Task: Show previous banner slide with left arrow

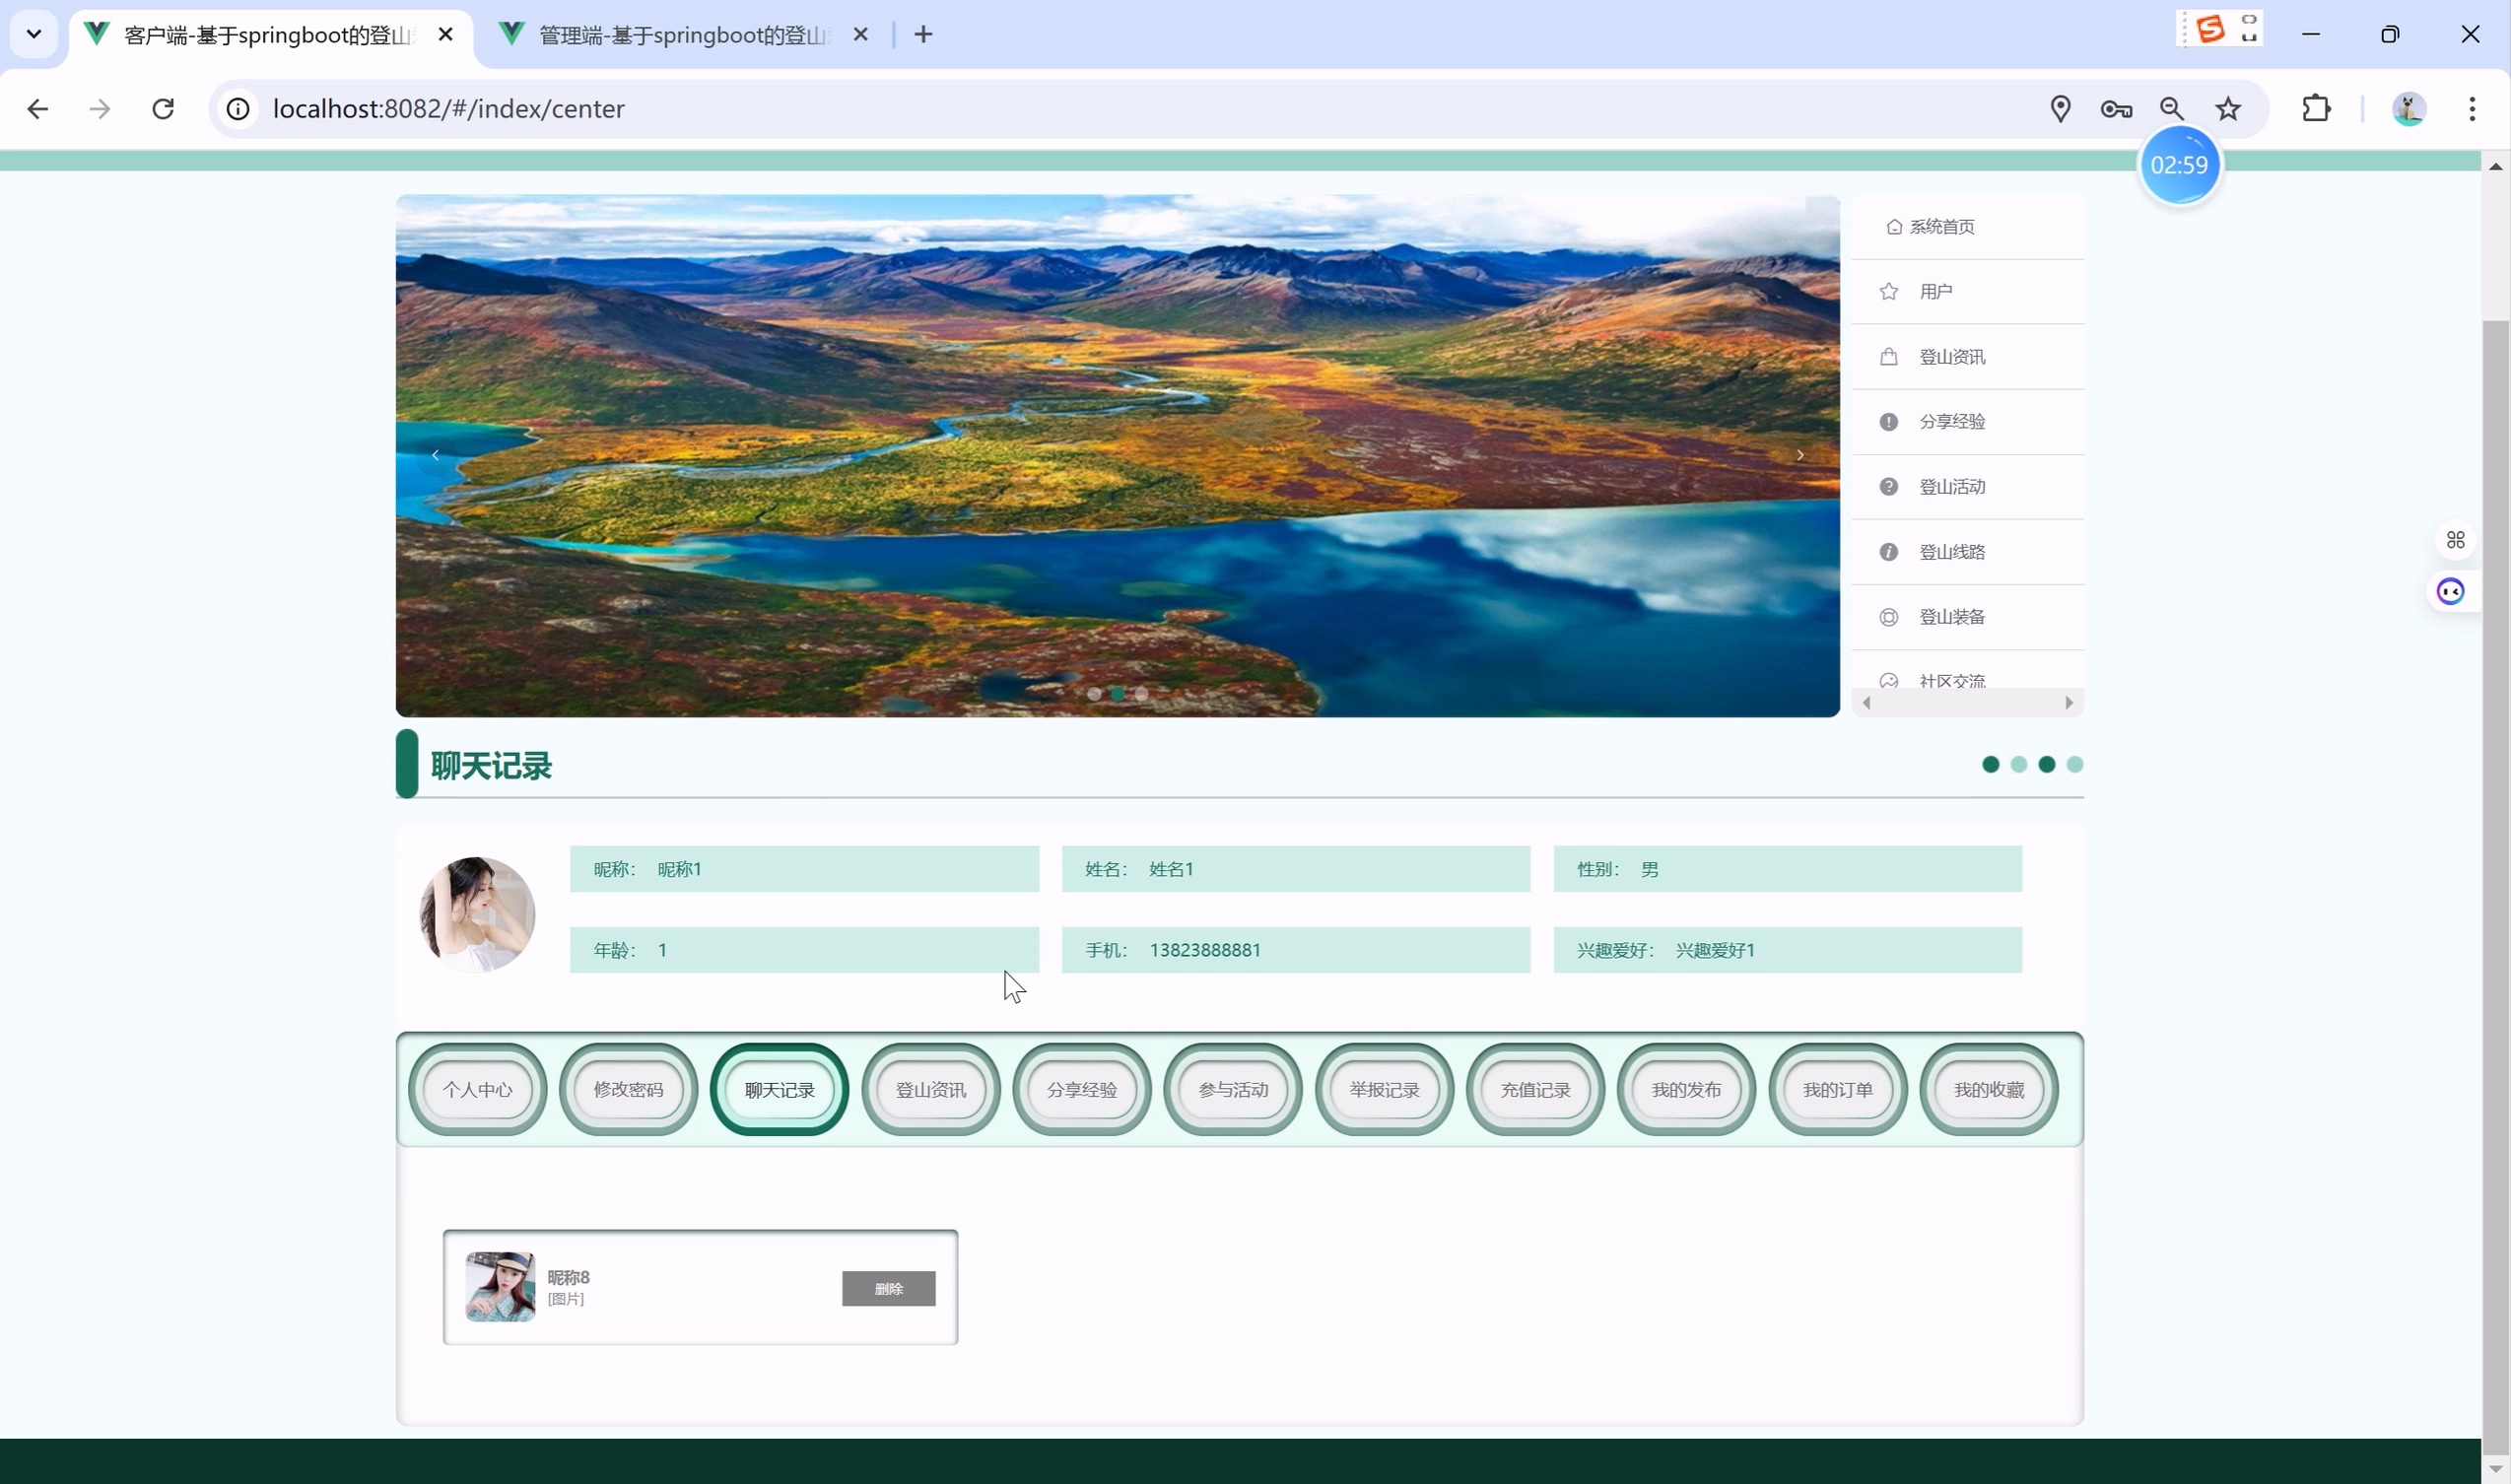Action: (x=436, y=455)
